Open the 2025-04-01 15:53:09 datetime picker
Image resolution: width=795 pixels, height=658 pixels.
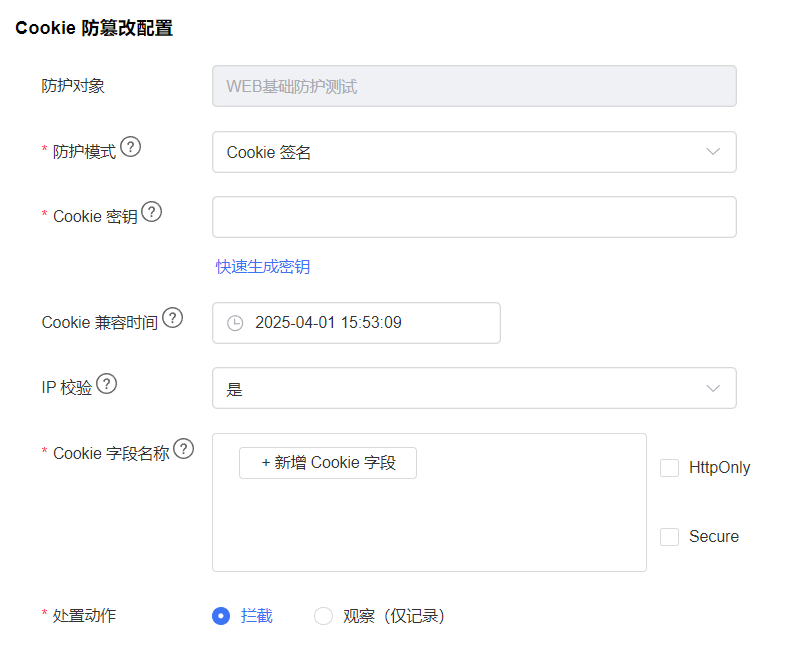[356, 323]
